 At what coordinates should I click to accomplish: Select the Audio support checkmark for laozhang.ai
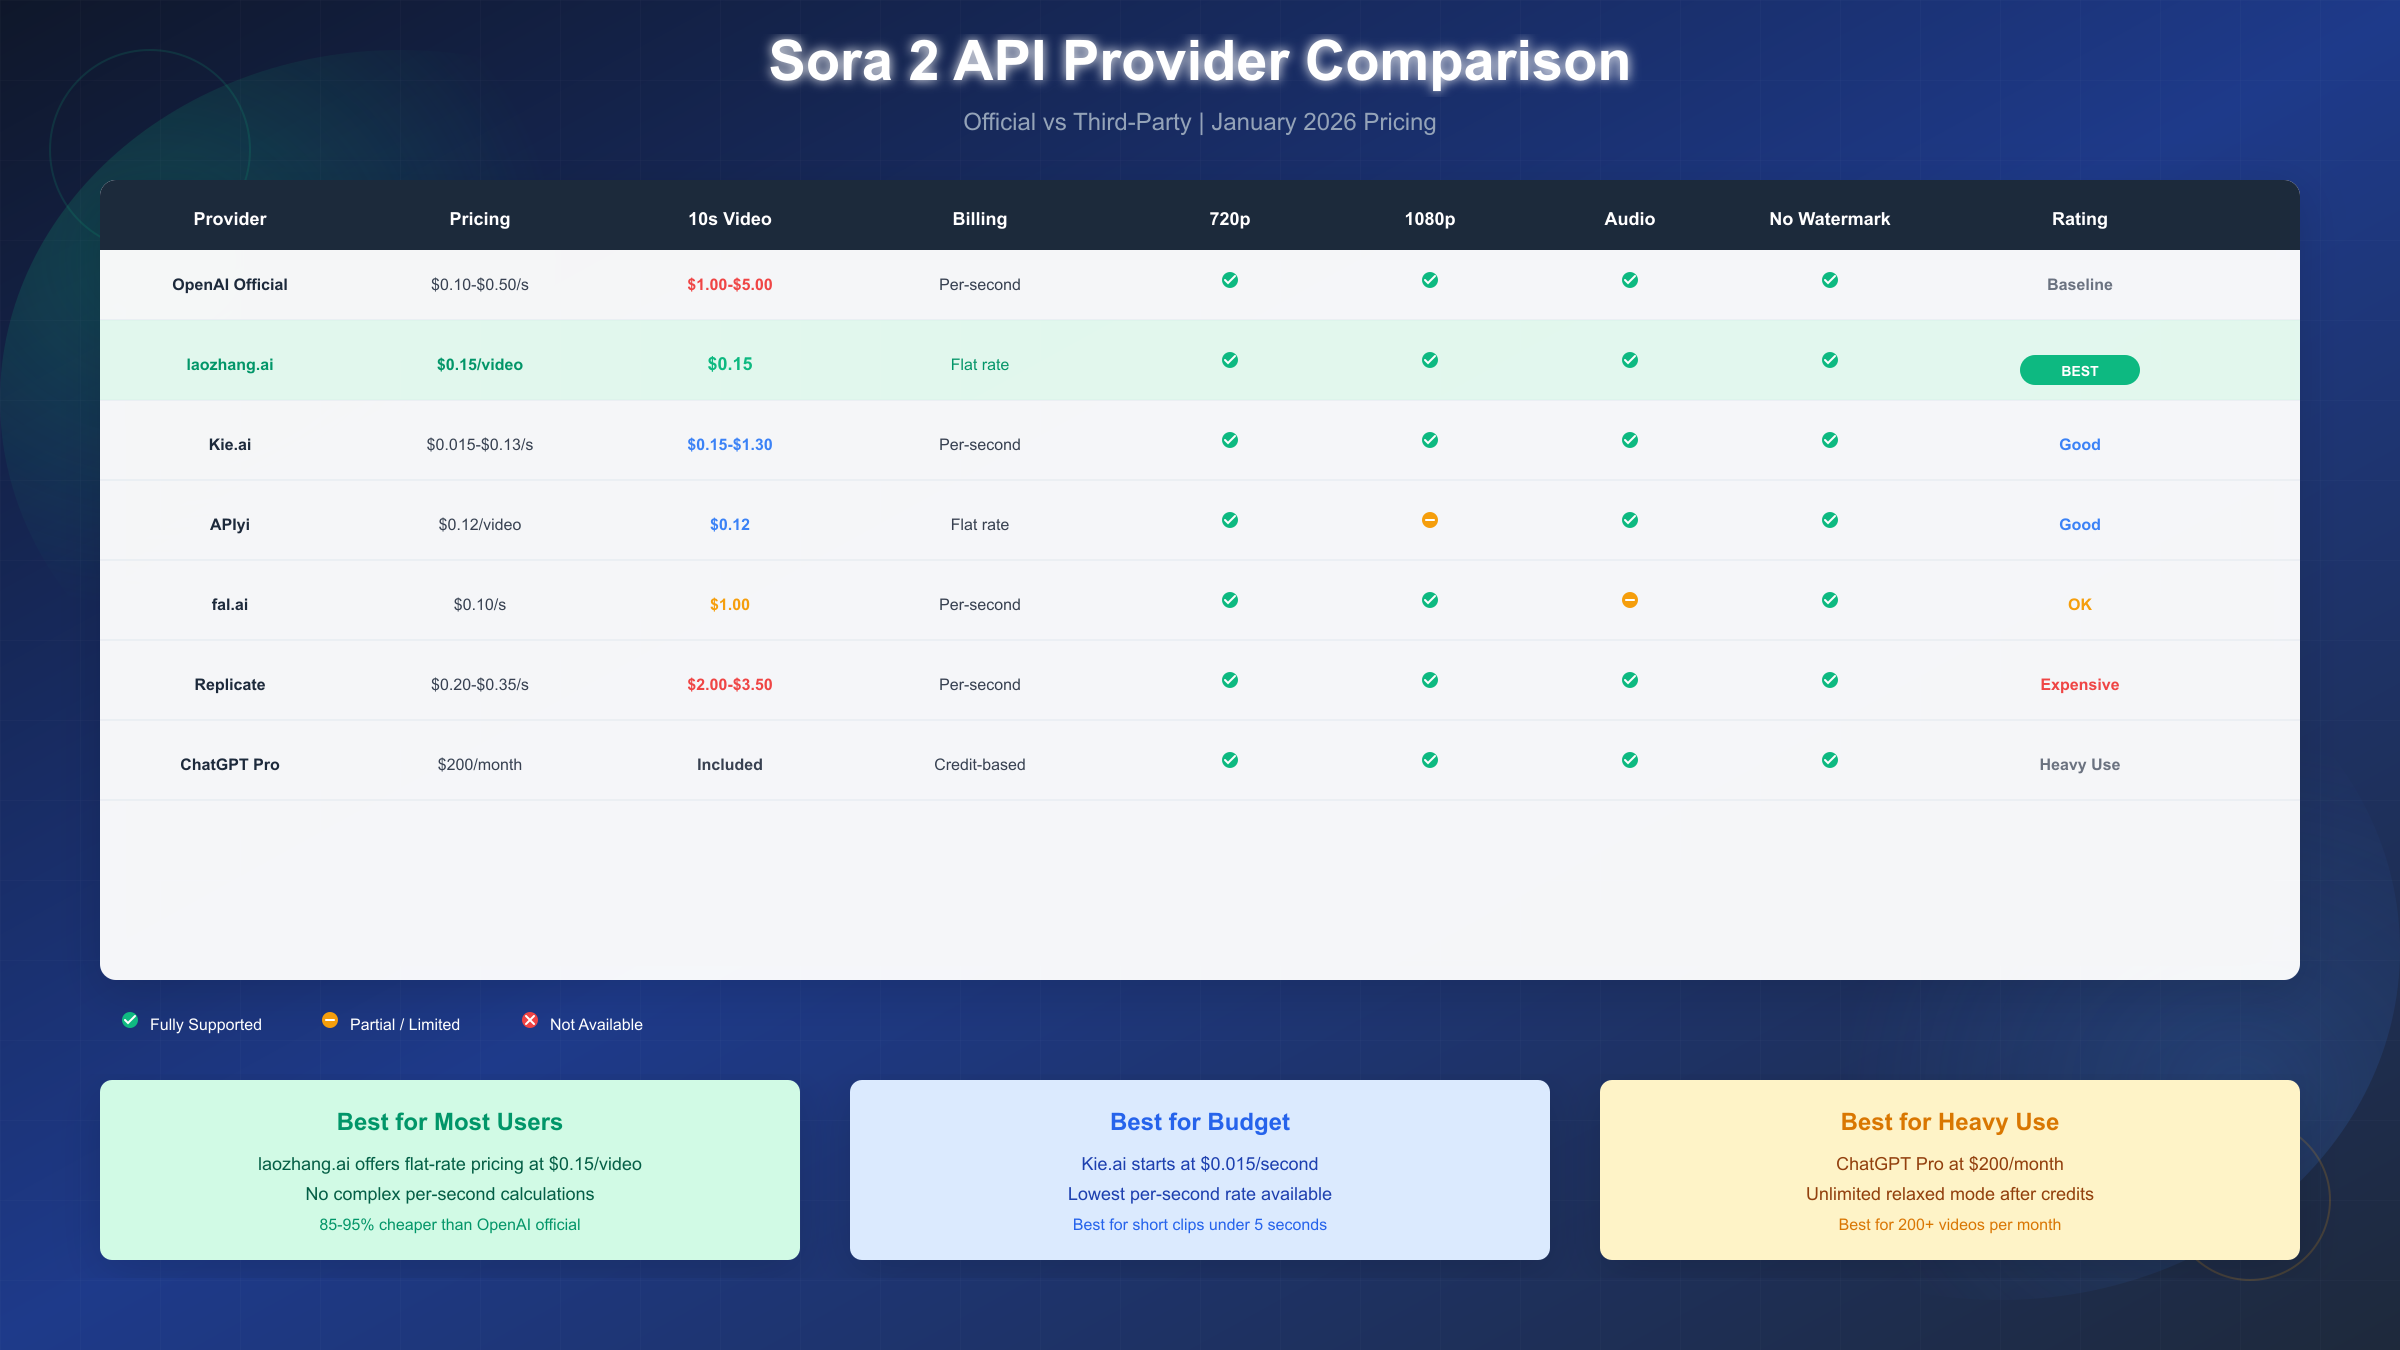coord(1629,360)
